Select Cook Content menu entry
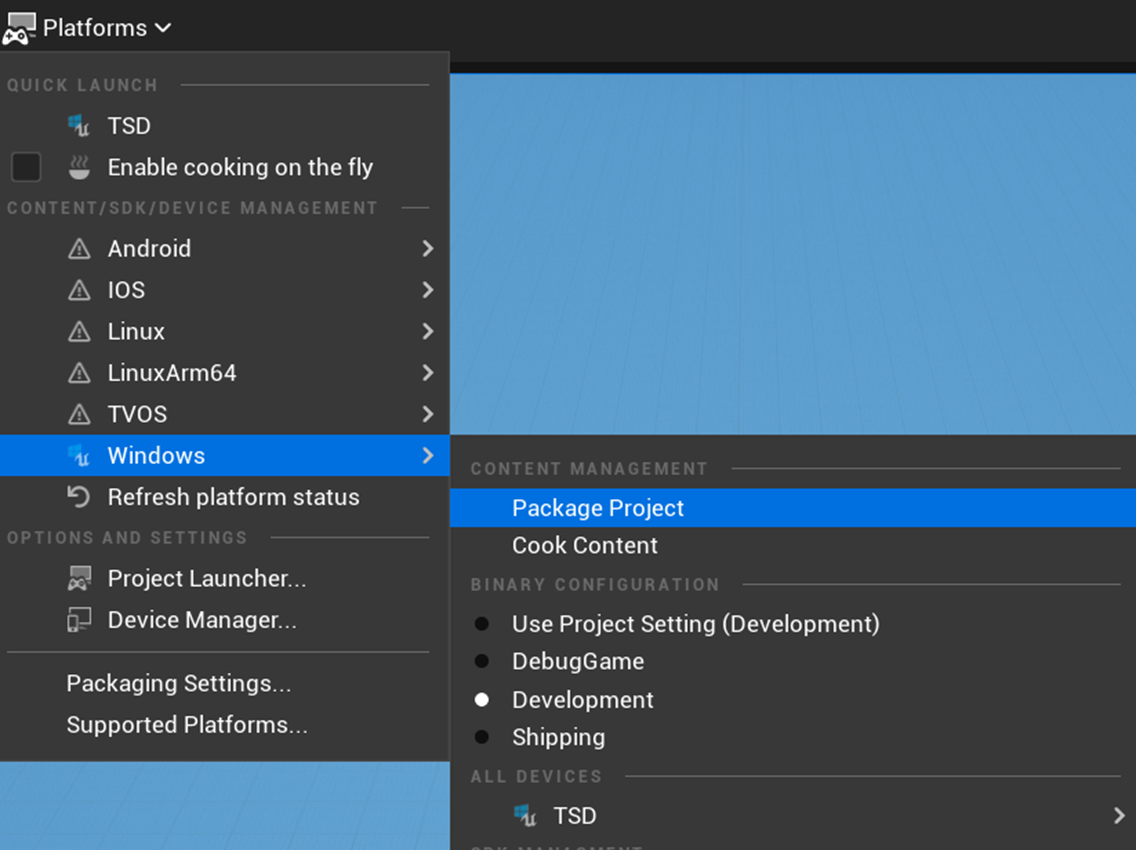Image resolution: width=1136 pixels, height=850 pixels. point(585,545)
